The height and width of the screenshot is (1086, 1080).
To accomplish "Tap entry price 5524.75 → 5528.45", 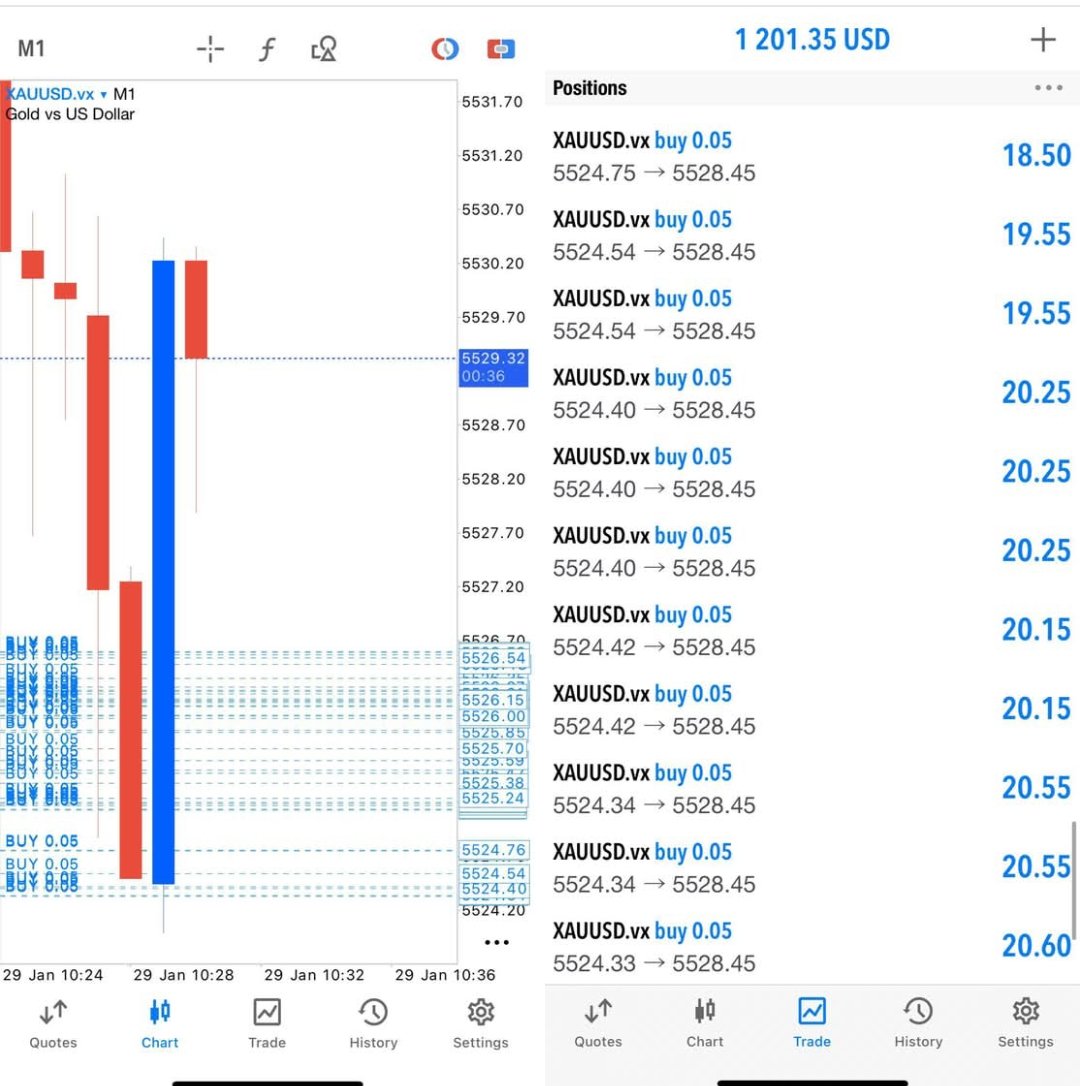I will coord(654,173).
